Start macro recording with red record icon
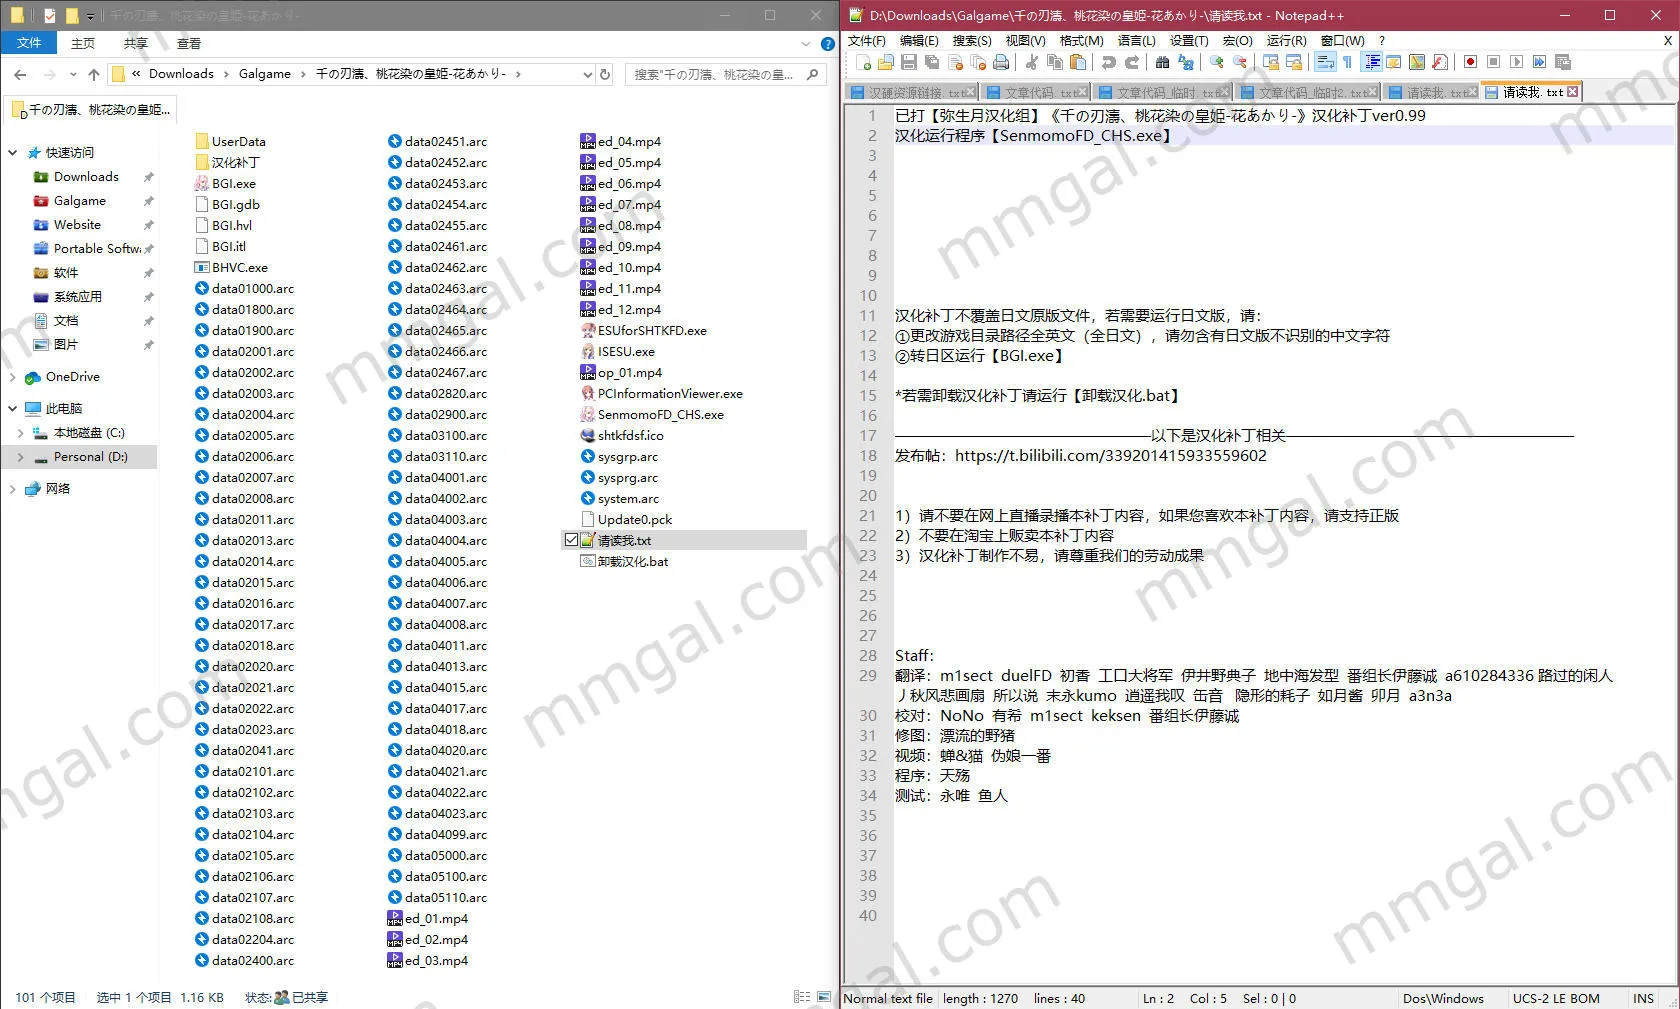 pyautogui.click(x=1470, y=61)
